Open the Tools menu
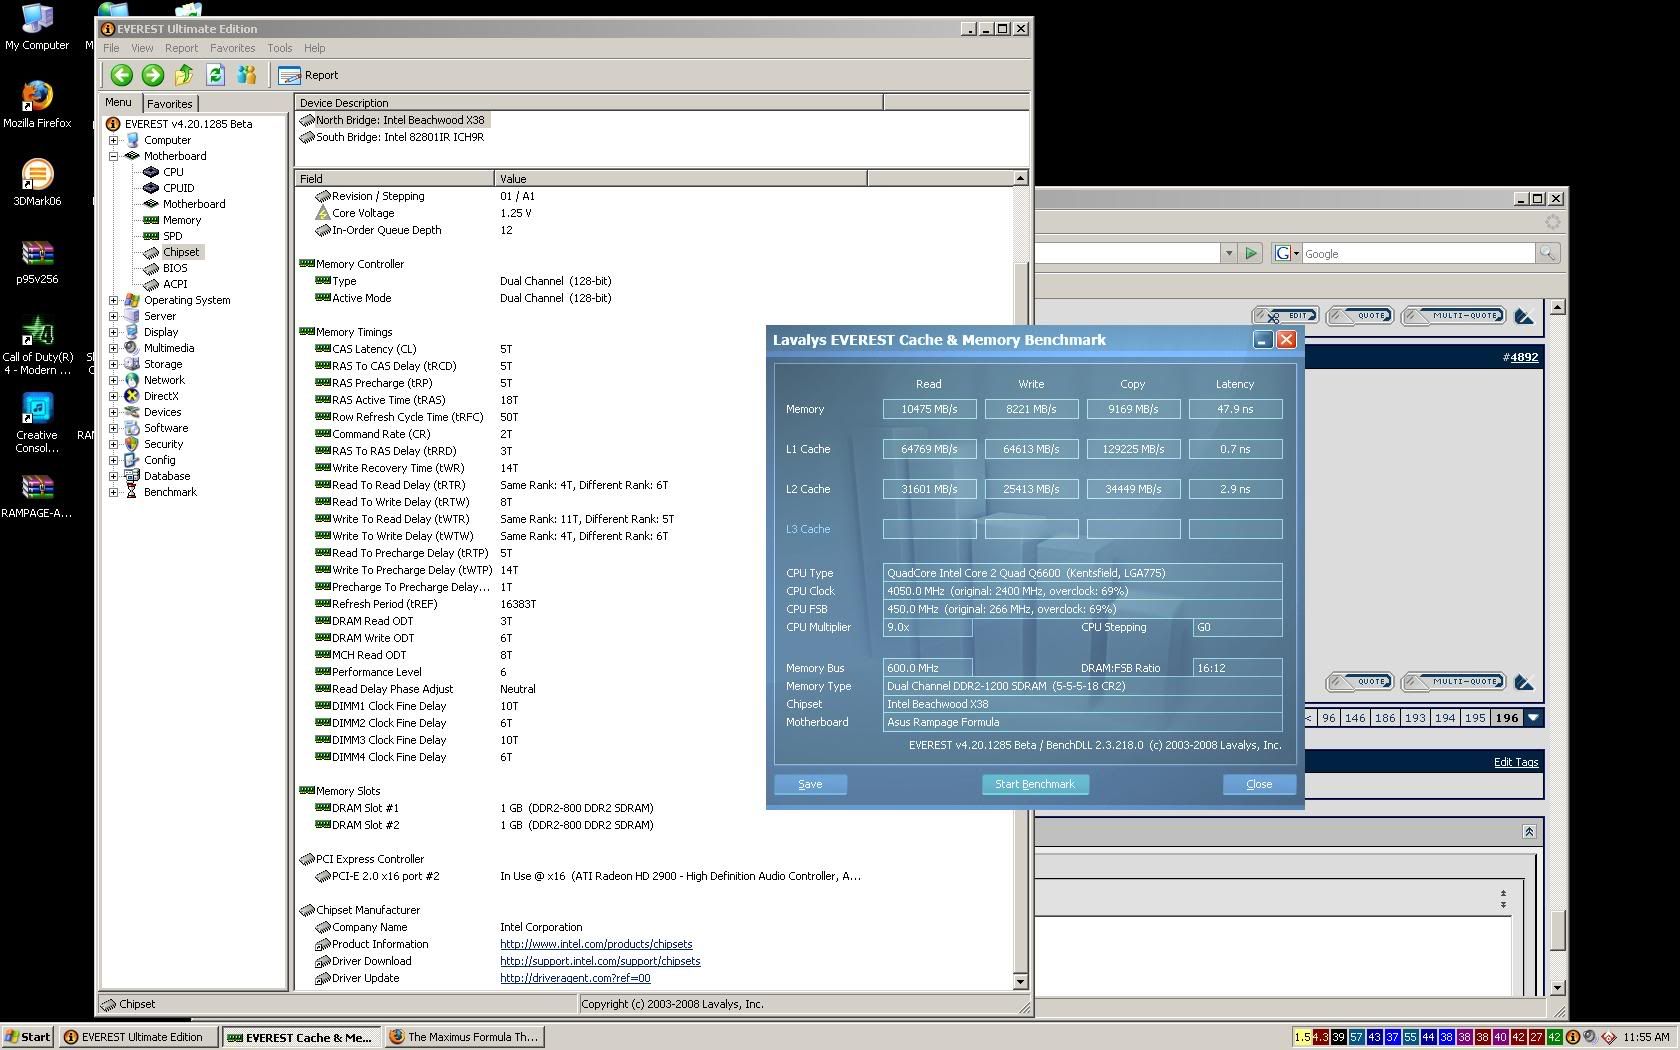Viewport: 1680px width, 1050px height. 280,48
